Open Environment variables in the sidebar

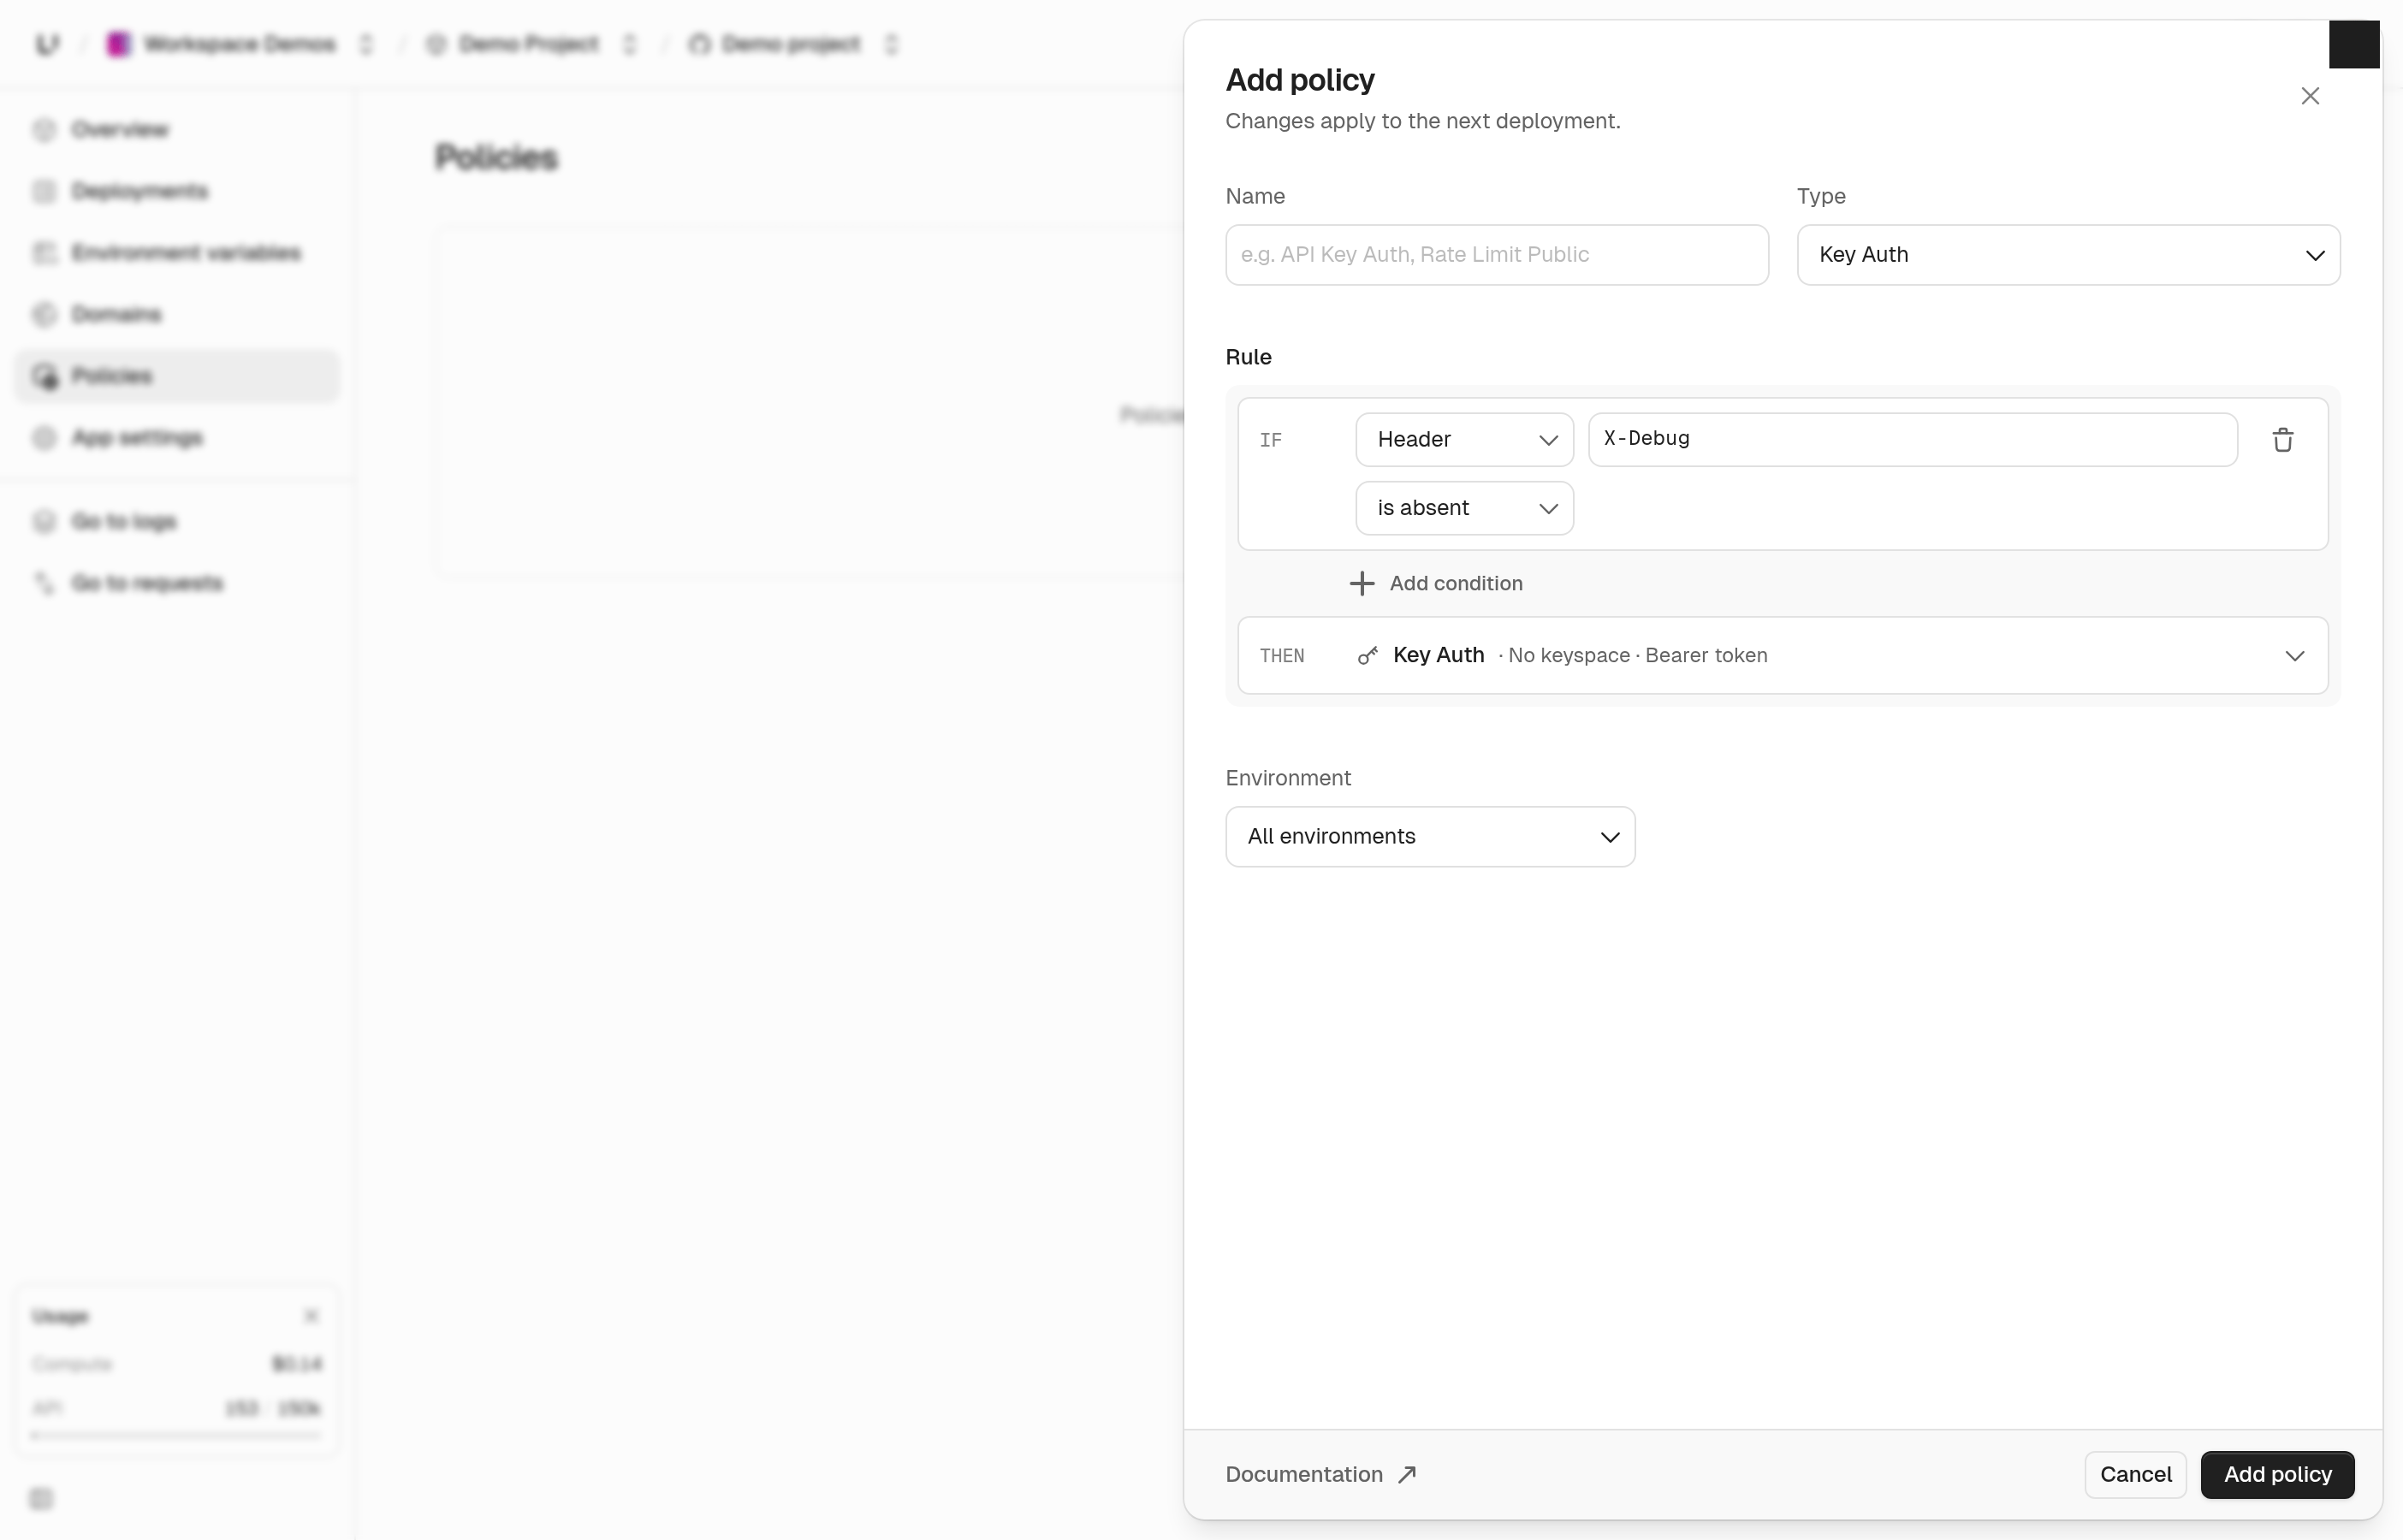point(177,253)
